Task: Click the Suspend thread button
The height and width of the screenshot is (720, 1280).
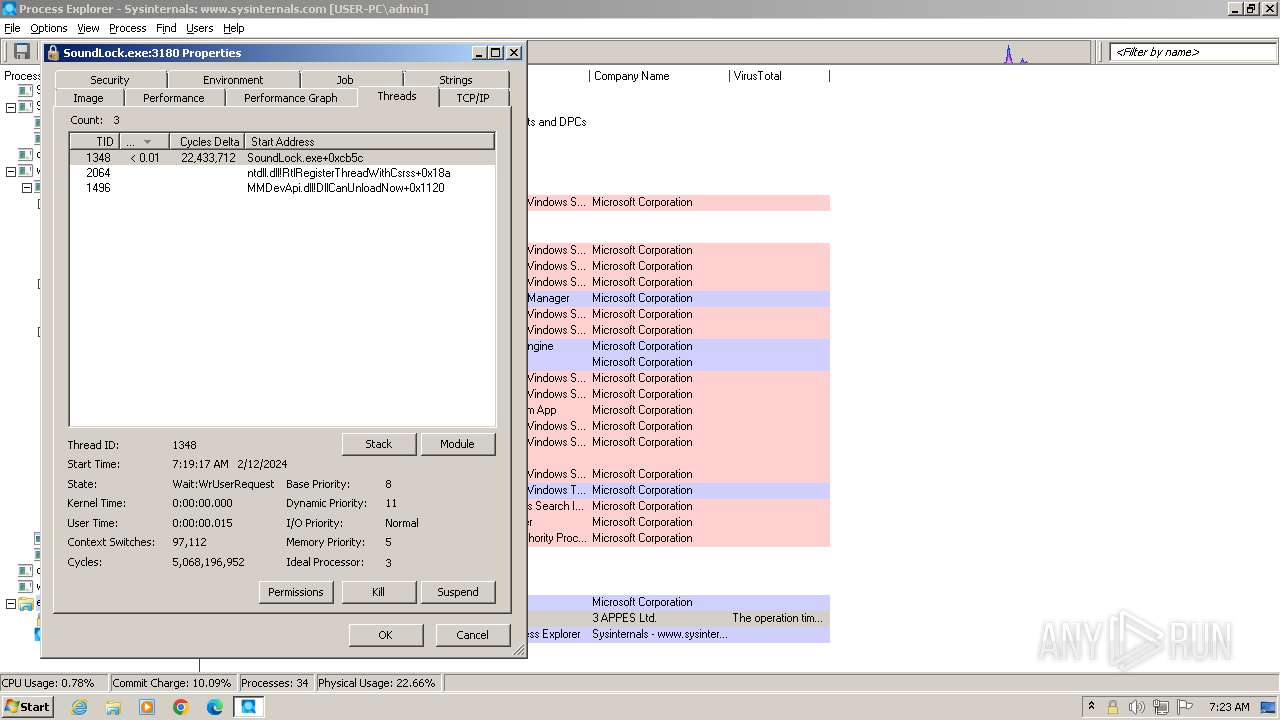Action: 458,592
